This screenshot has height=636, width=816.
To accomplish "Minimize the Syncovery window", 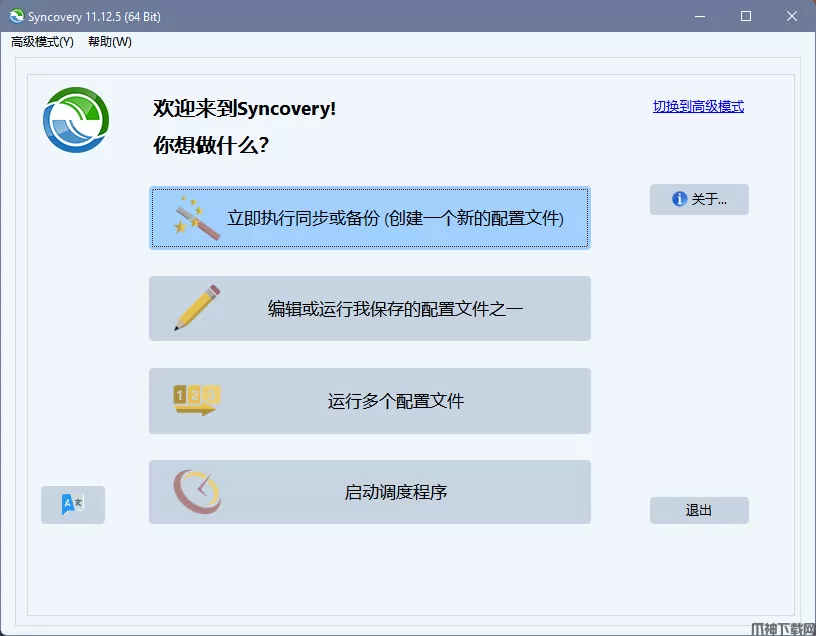I will coord(700,16).
